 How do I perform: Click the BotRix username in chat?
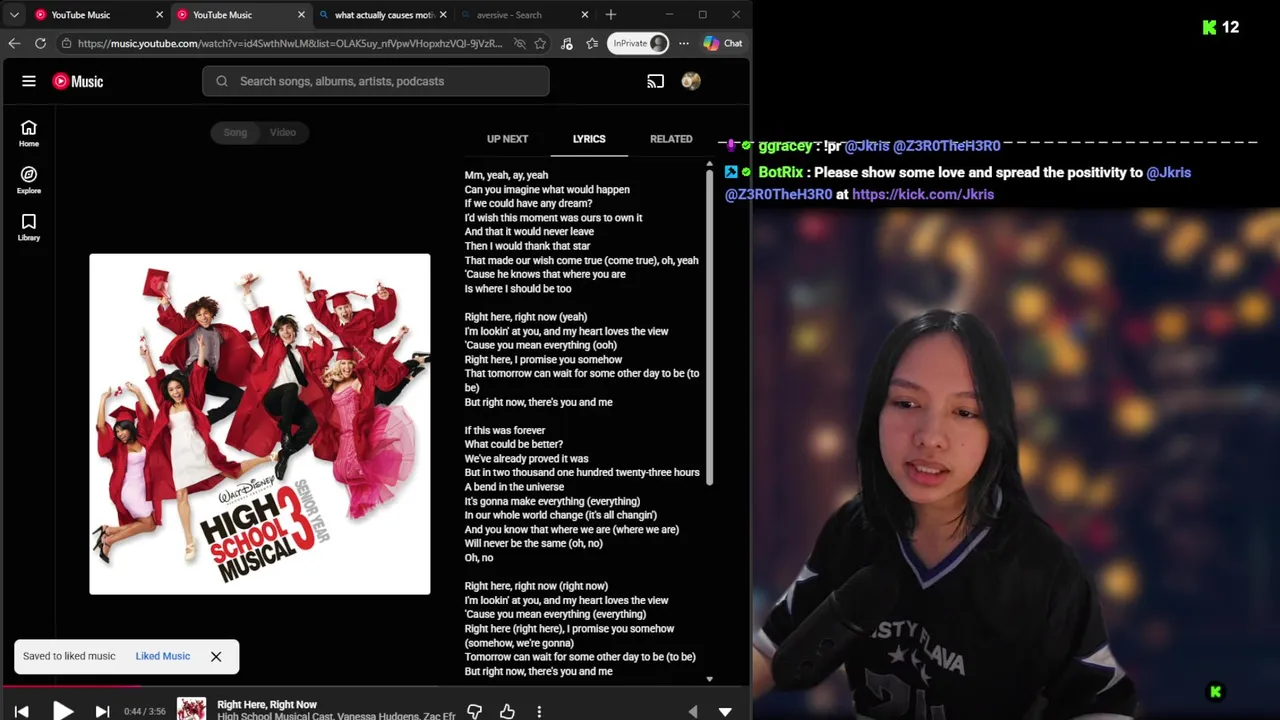(781, 172)
